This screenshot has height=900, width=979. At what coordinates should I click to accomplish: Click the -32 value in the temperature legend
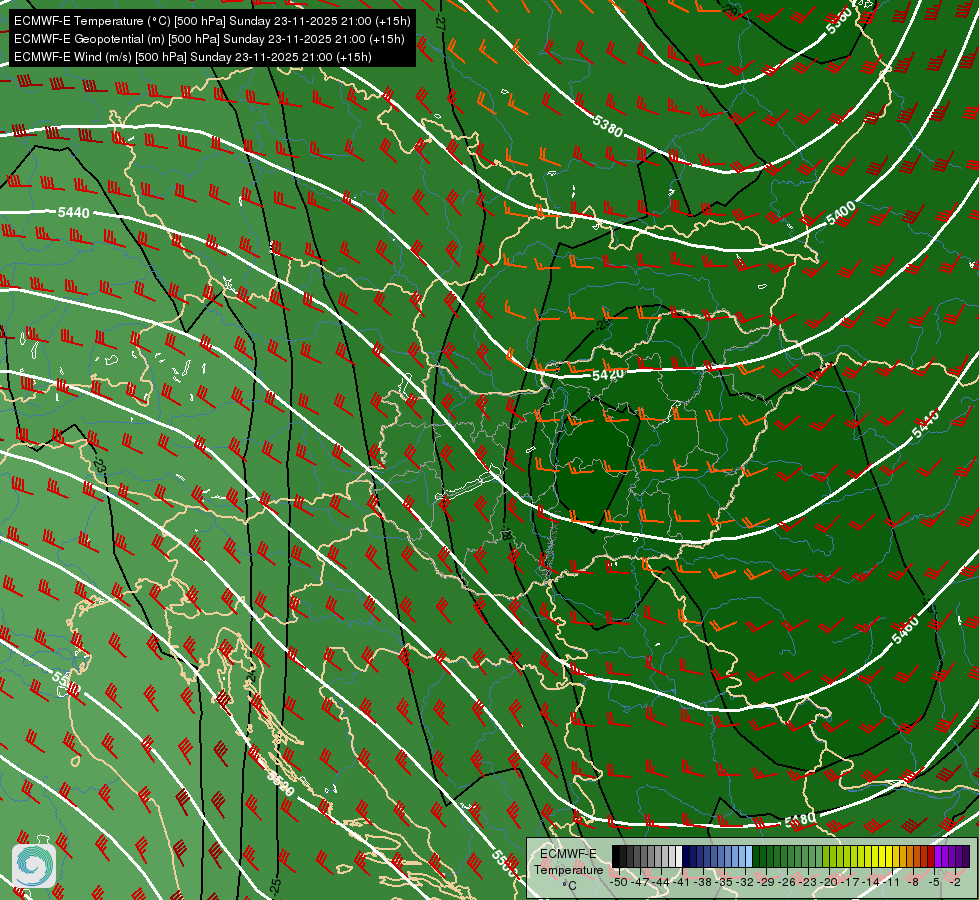pyautogui.click(x=745, y=882)
